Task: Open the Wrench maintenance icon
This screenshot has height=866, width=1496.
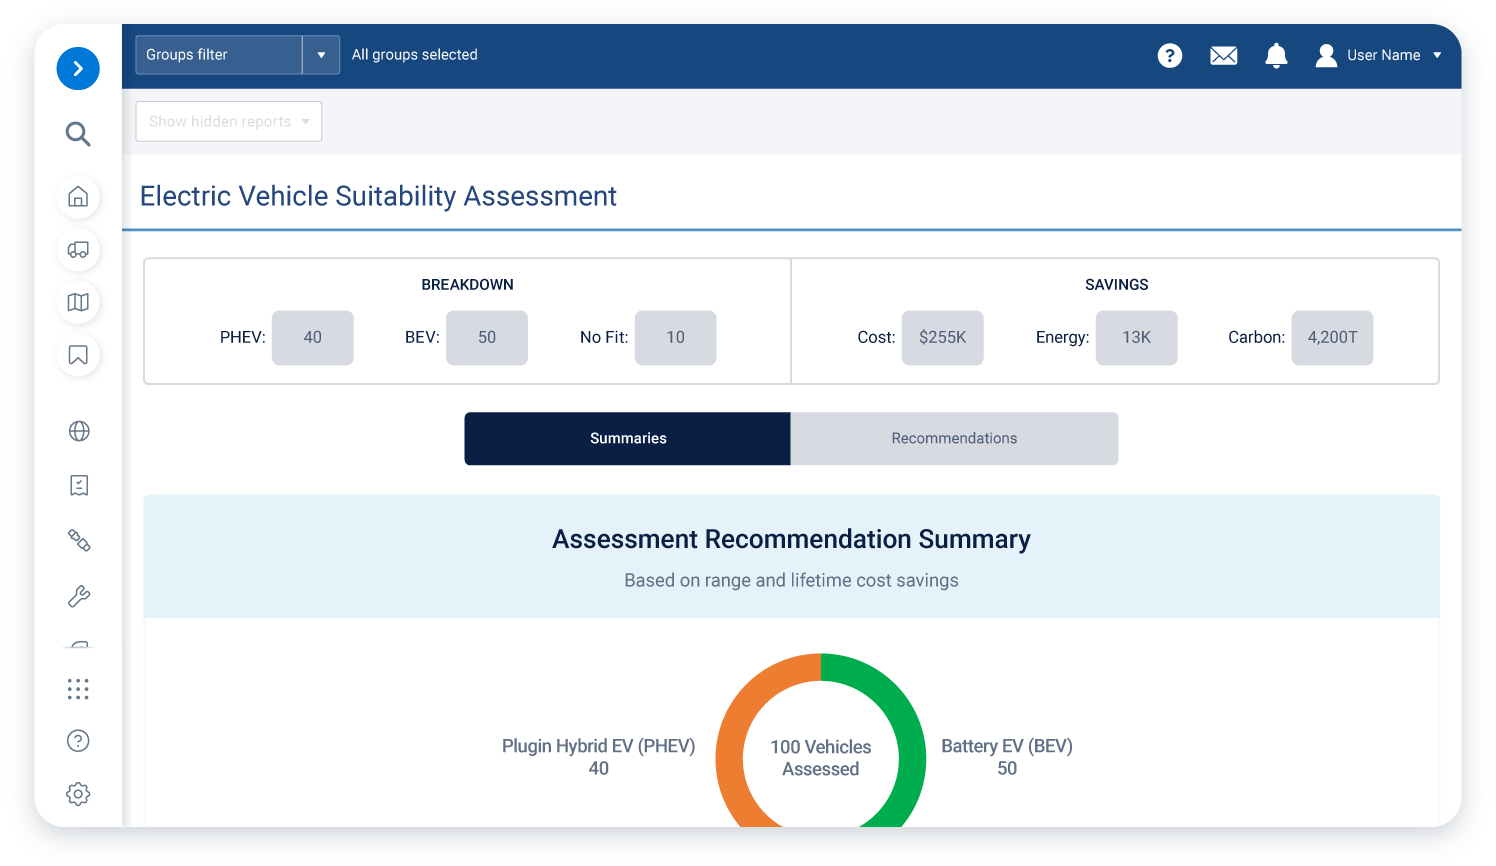Action: (x=78, y=595)
